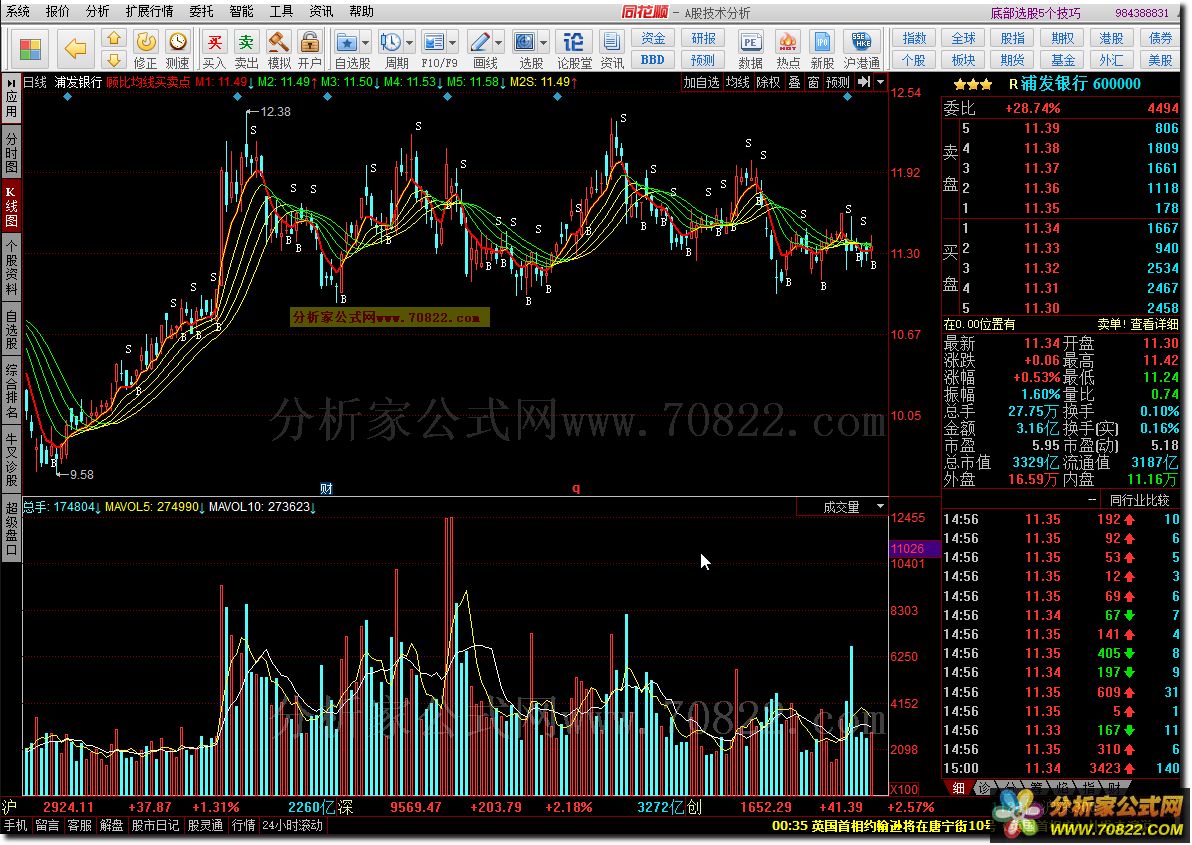Viewport: 1192px width, 845px height.
Task: Click 24小时滚动 in the bottom bar
Action: [292, 825]
